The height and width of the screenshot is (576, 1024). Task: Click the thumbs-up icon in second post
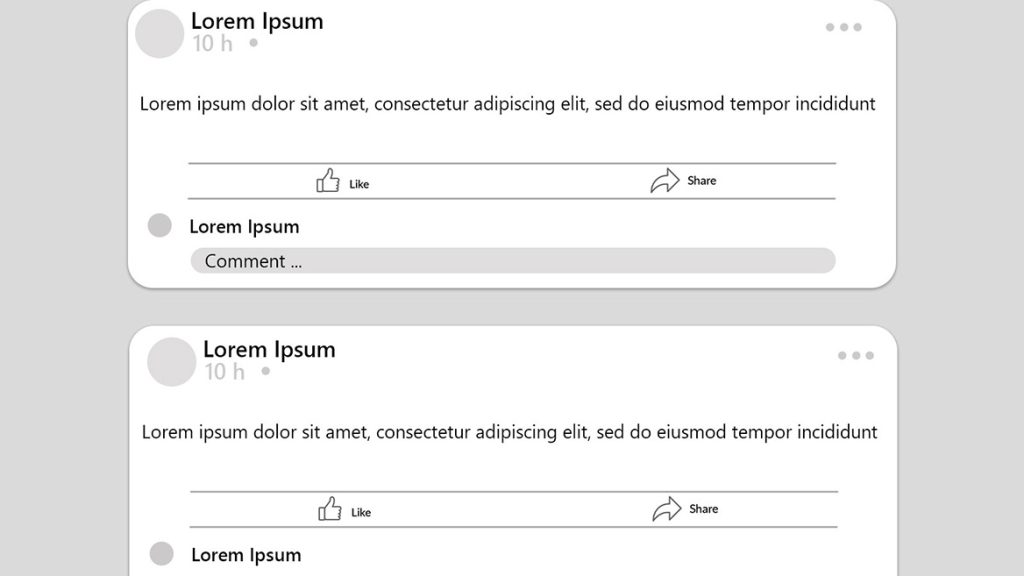click(x=330, y=509)
